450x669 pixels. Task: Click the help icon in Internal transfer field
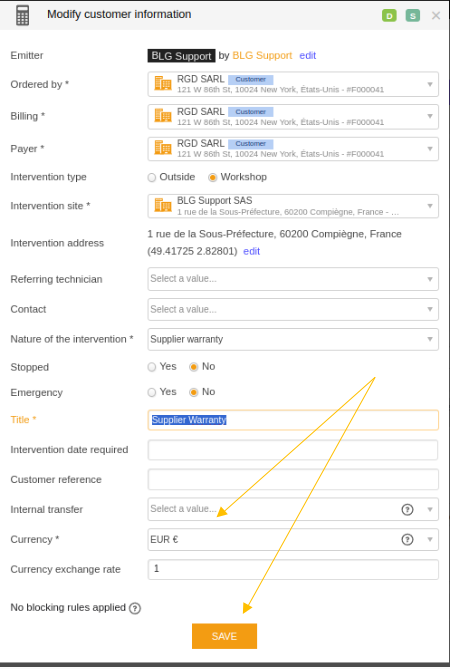(407, 509)
